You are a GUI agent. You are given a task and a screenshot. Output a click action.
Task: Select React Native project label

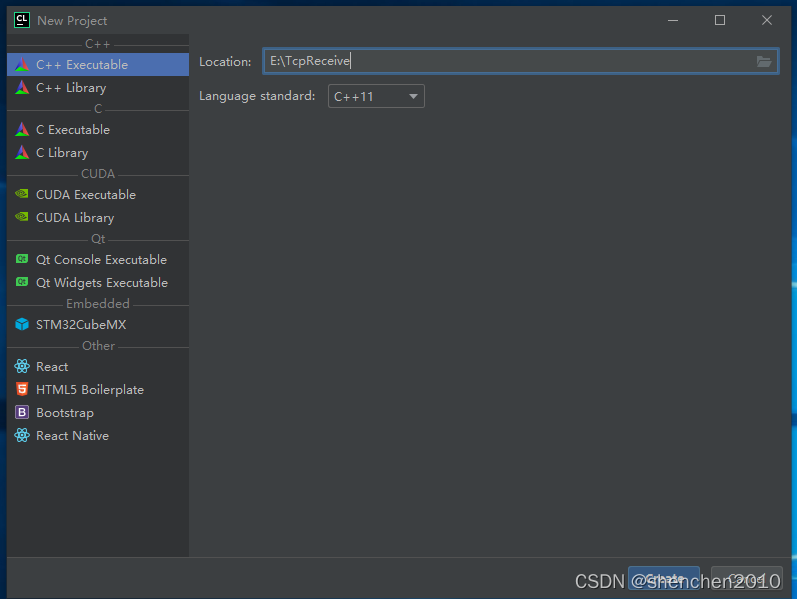[72, 436]
